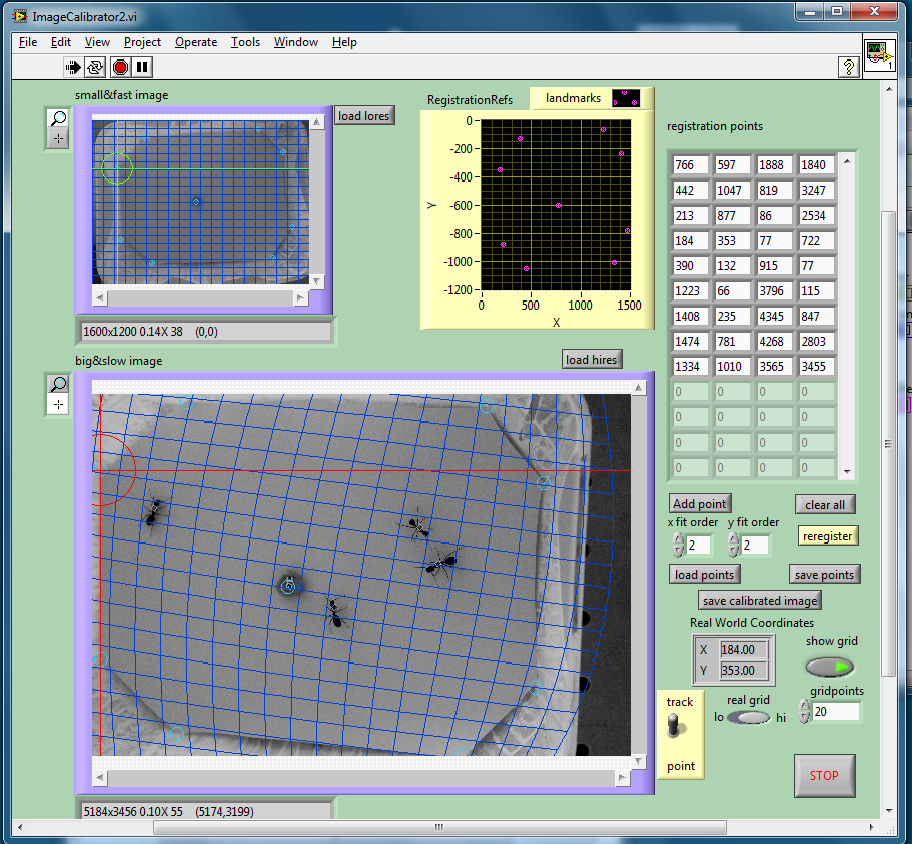Toggle the show grid switch
The width and height of the screenshot is (912, 844).
click(831, 665)
